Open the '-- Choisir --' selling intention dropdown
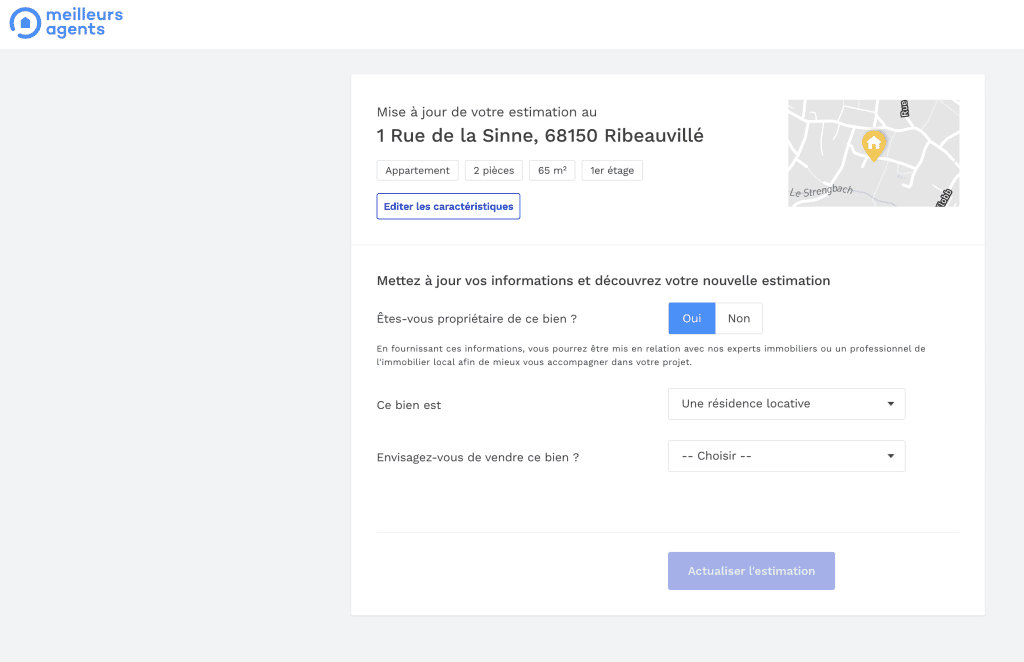Viewport: 1024px width, 662px height. (786, 456)
